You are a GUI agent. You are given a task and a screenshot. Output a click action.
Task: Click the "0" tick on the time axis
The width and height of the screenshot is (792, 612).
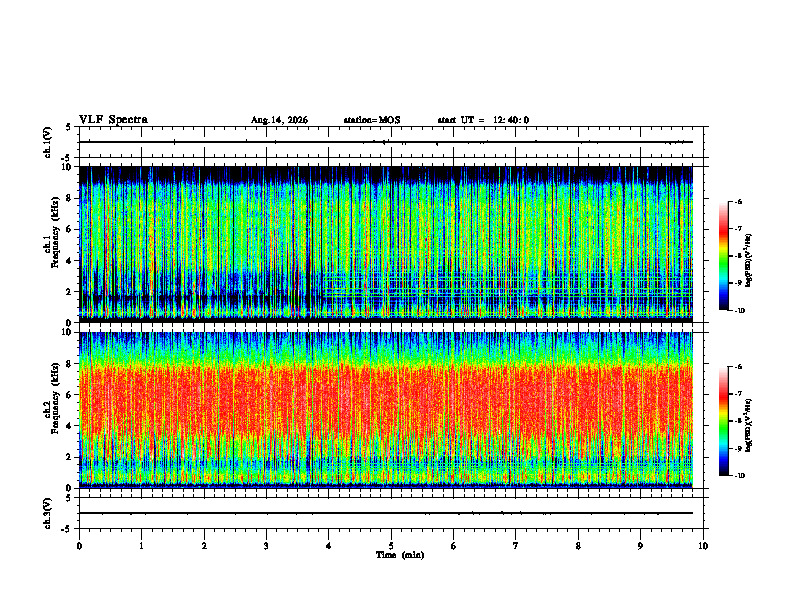tap(79, 546)
